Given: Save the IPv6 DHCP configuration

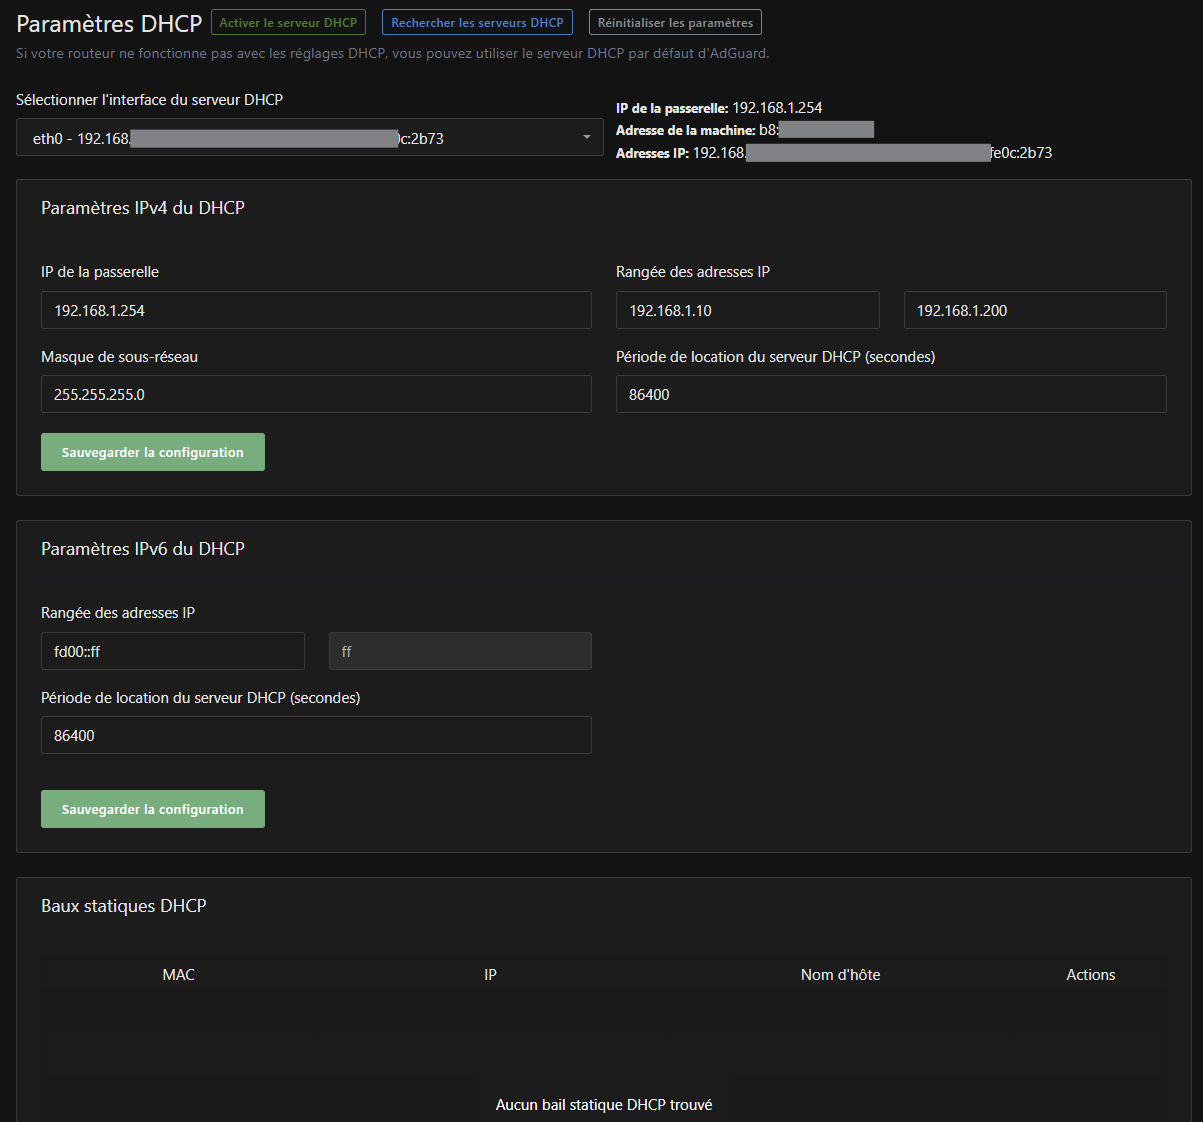Looking at the screenshot, I should [x=153, y=809].
